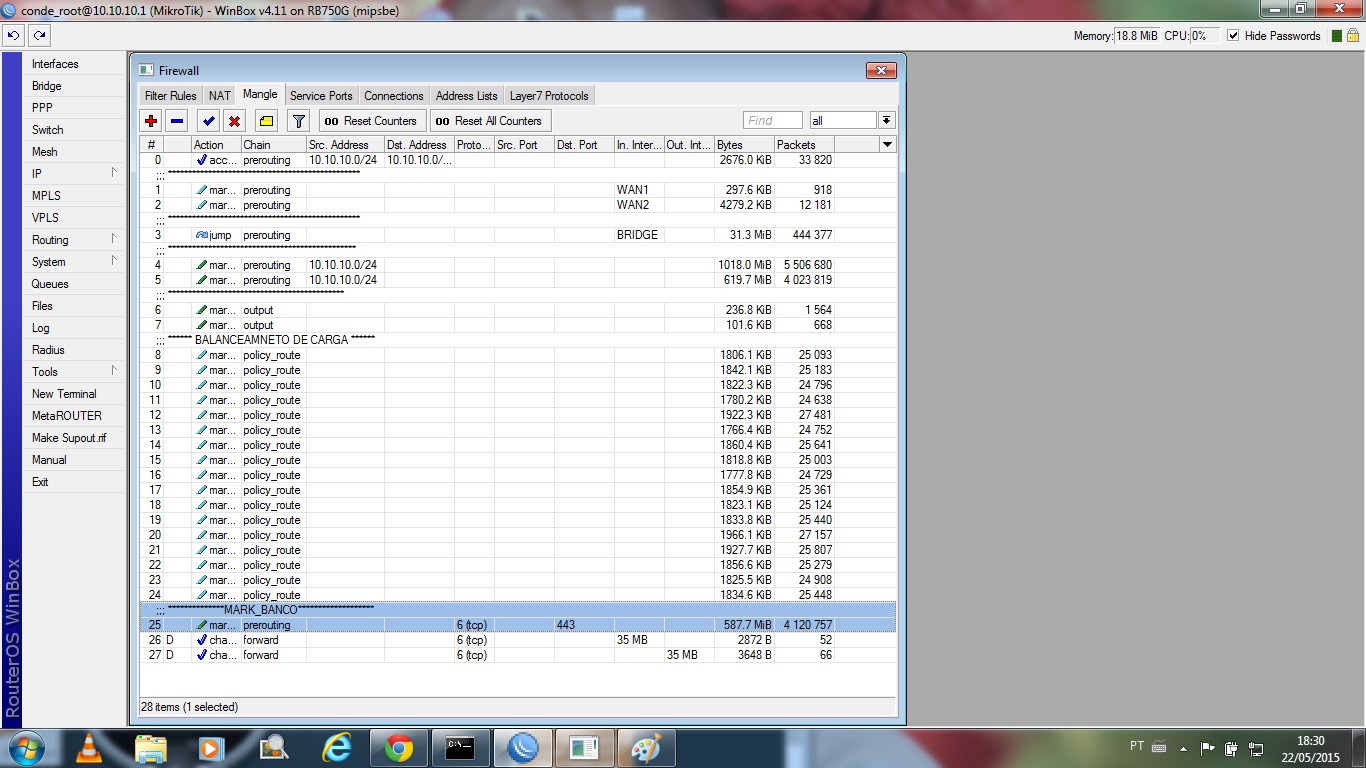Disable the selected rule with the red X
Screen dimensions: 1366x768
click(235, 121)
